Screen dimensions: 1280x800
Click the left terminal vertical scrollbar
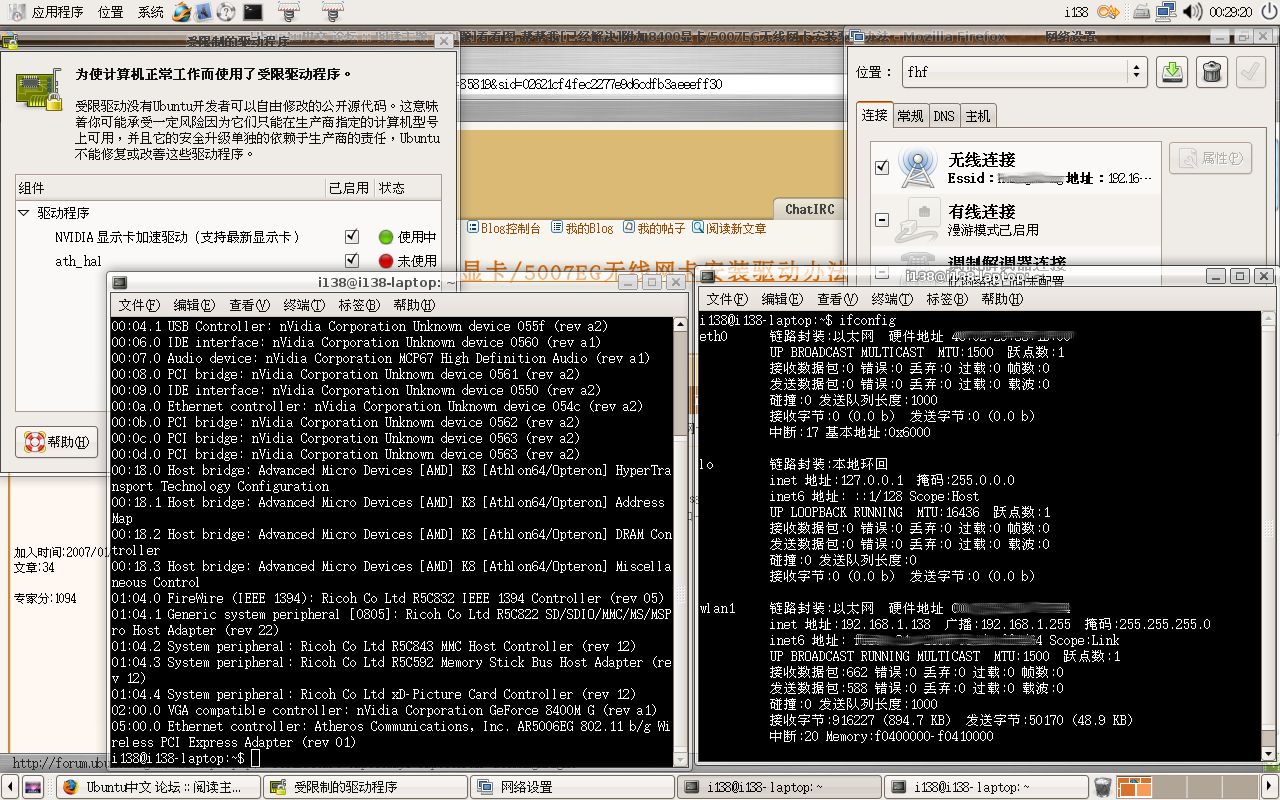[x=682, y=542]
